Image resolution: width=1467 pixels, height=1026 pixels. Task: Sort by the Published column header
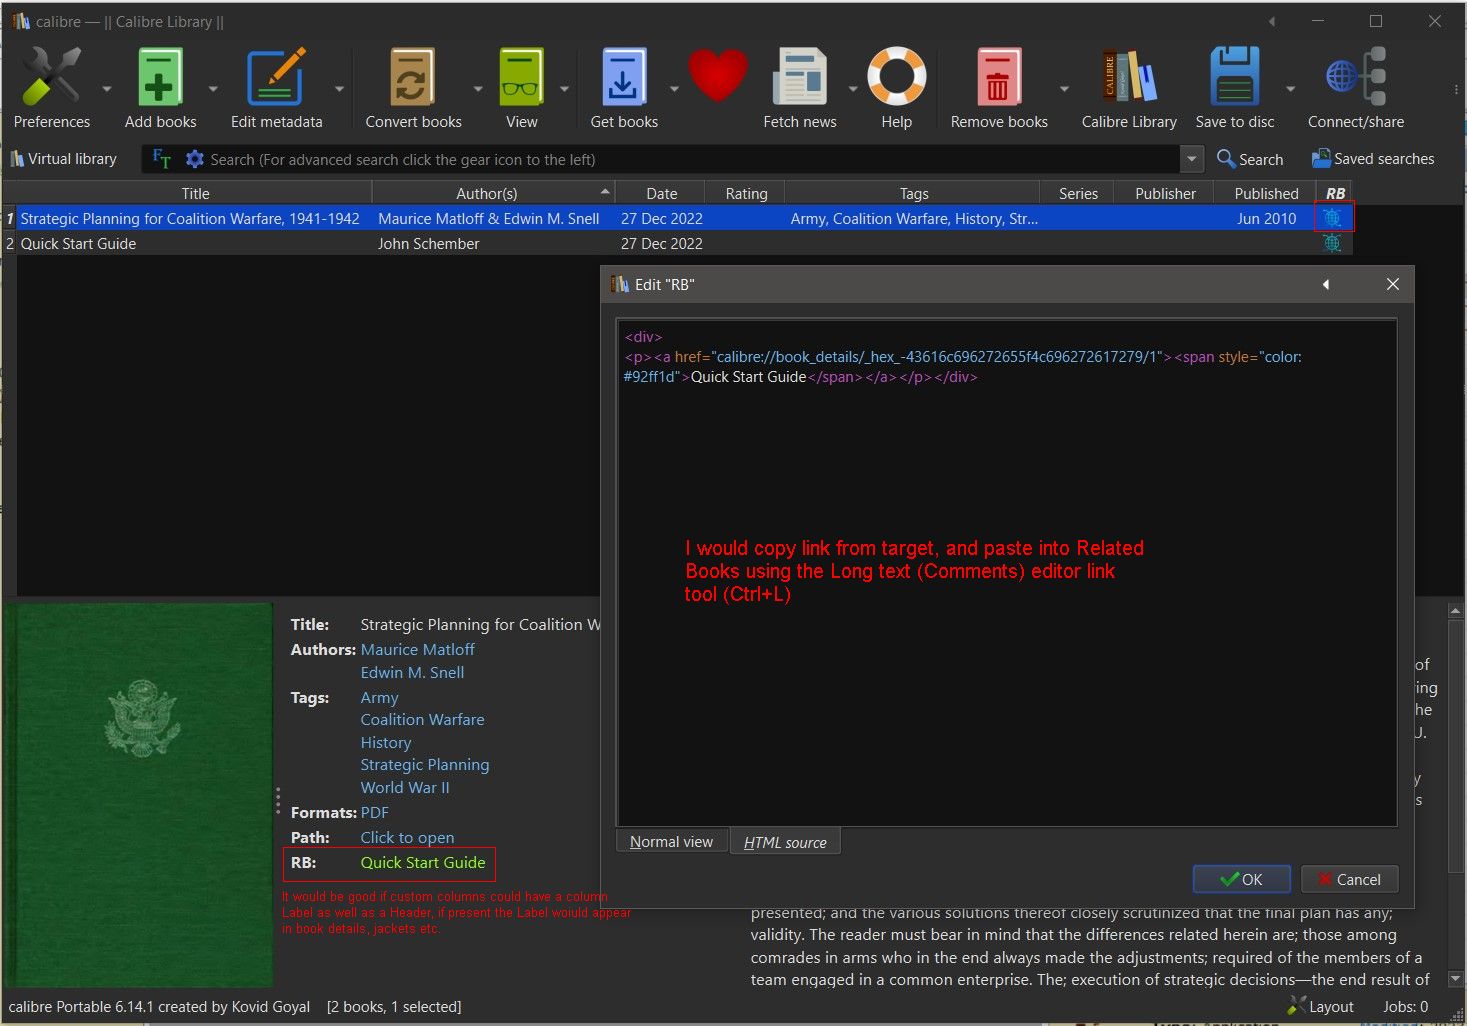click(x=1266, y=193)
